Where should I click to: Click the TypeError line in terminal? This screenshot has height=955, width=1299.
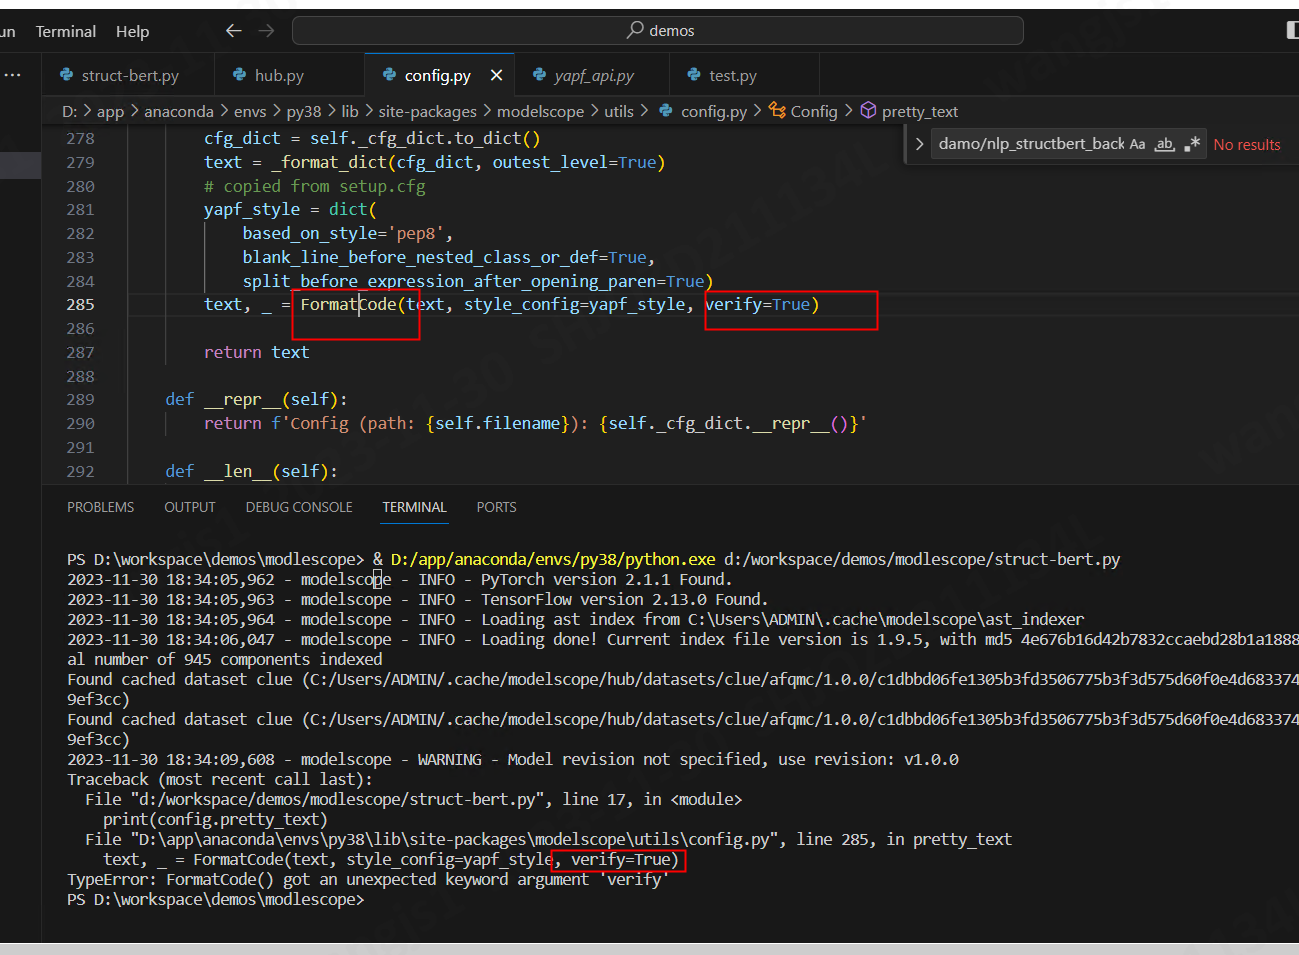[x=368, y=880]
